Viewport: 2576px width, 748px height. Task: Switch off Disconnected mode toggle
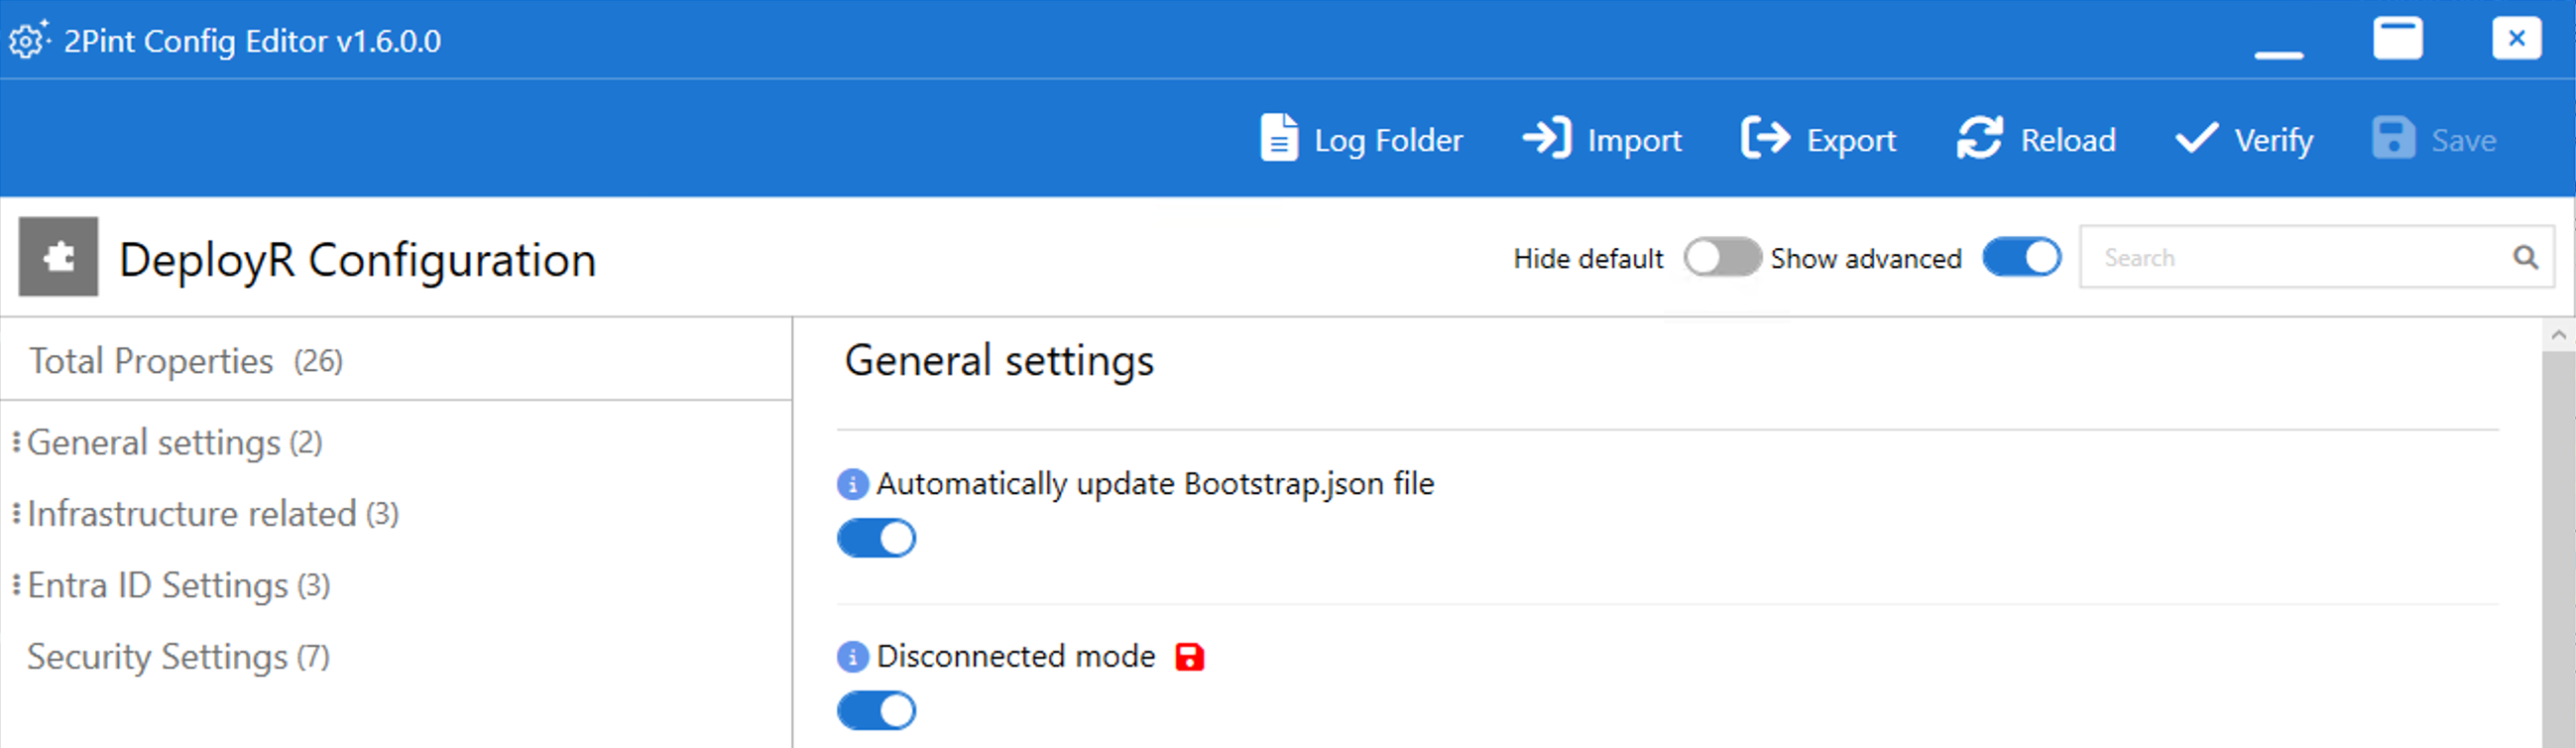[876, 711]
